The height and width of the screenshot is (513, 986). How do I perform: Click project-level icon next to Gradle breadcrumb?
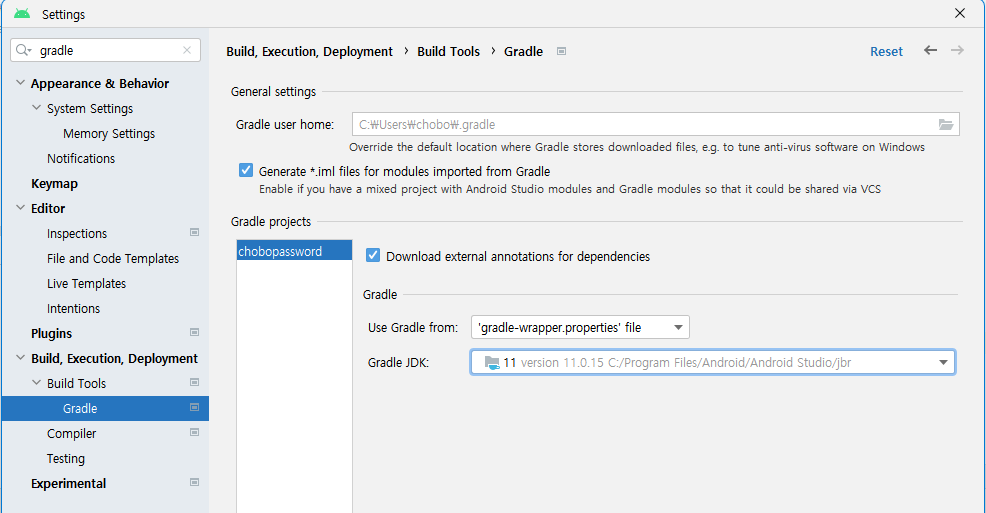(x=562, y=52)
